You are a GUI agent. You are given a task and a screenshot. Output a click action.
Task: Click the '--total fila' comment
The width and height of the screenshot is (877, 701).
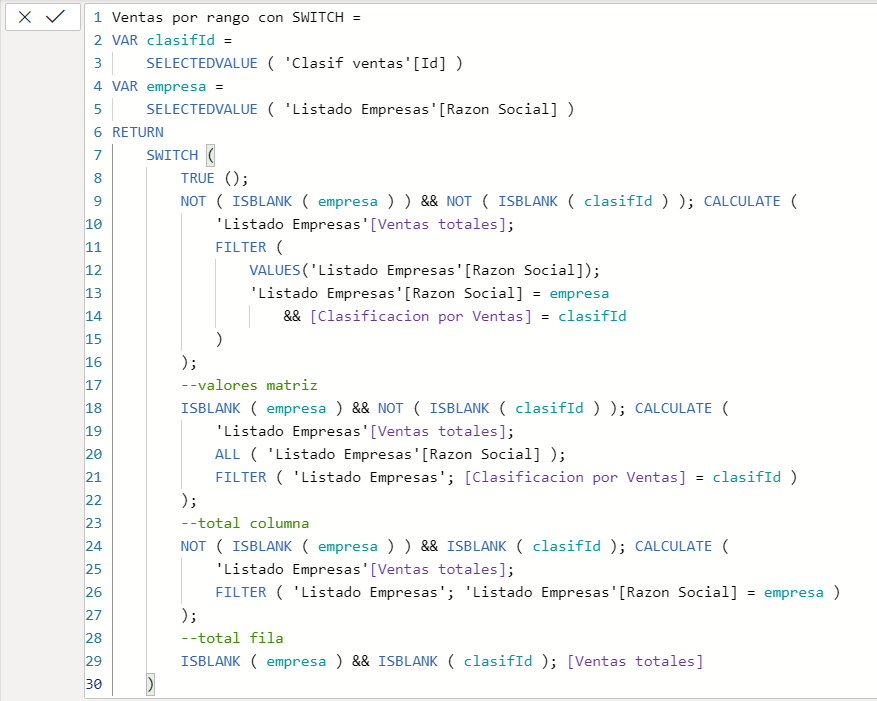pos(231,638)
